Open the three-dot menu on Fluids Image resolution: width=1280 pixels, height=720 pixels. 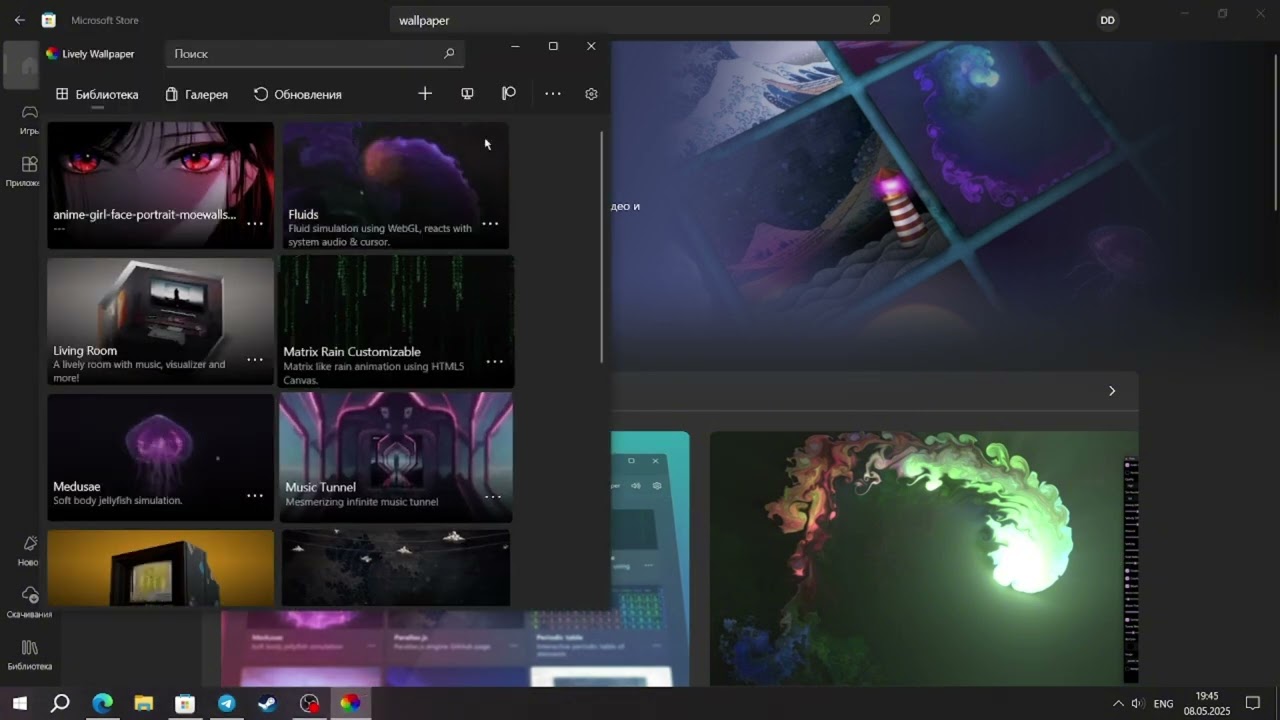coord(490,224)
